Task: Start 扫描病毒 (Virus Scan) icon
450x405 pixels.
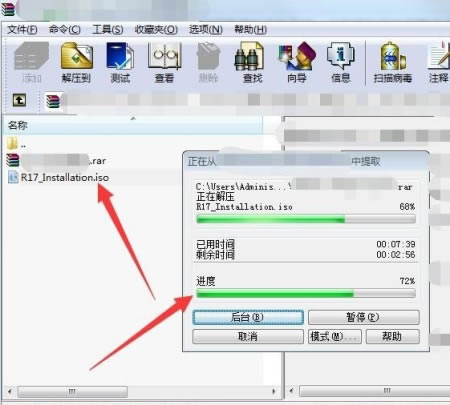Action: point(393,63)
